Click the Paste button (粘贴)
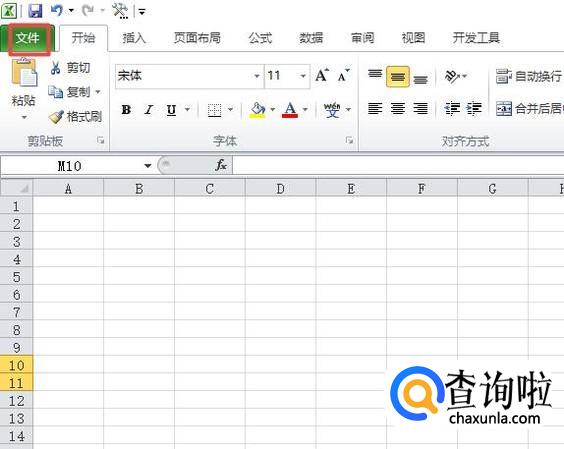This screenshot has width=564, height=449. (x=23, y=89)
